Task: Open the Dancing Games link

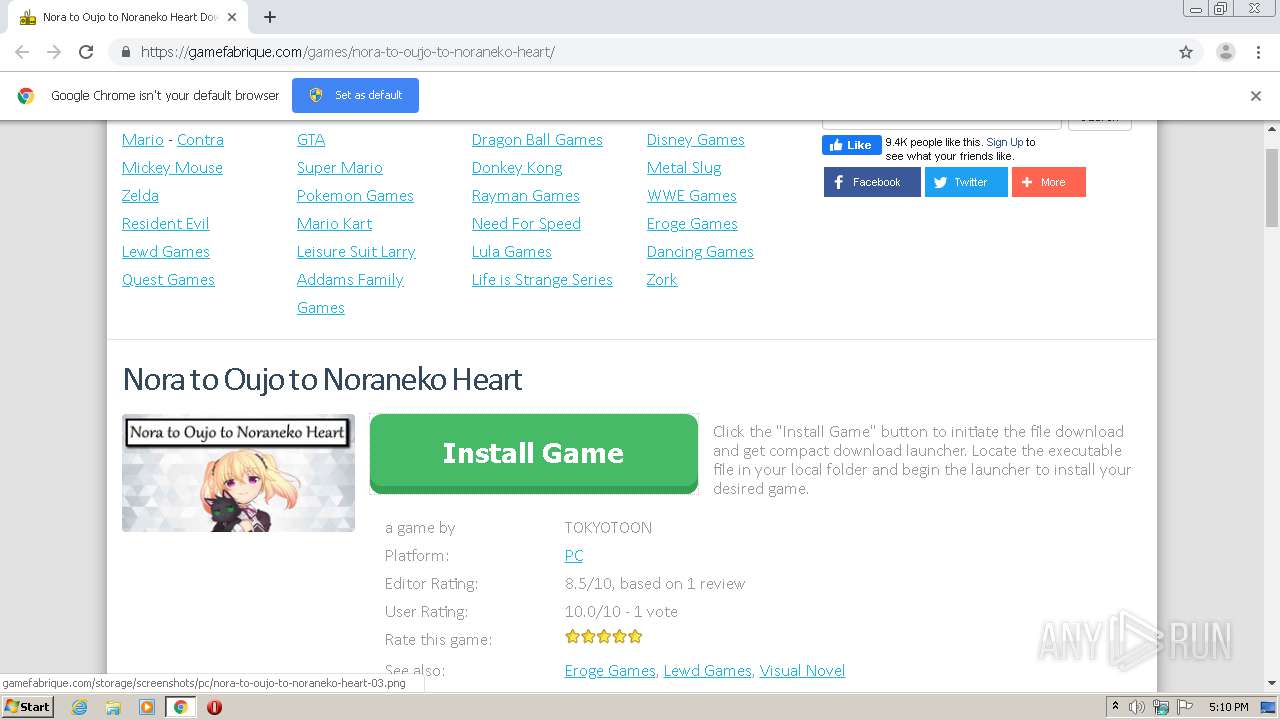Action: pos(700,252)
